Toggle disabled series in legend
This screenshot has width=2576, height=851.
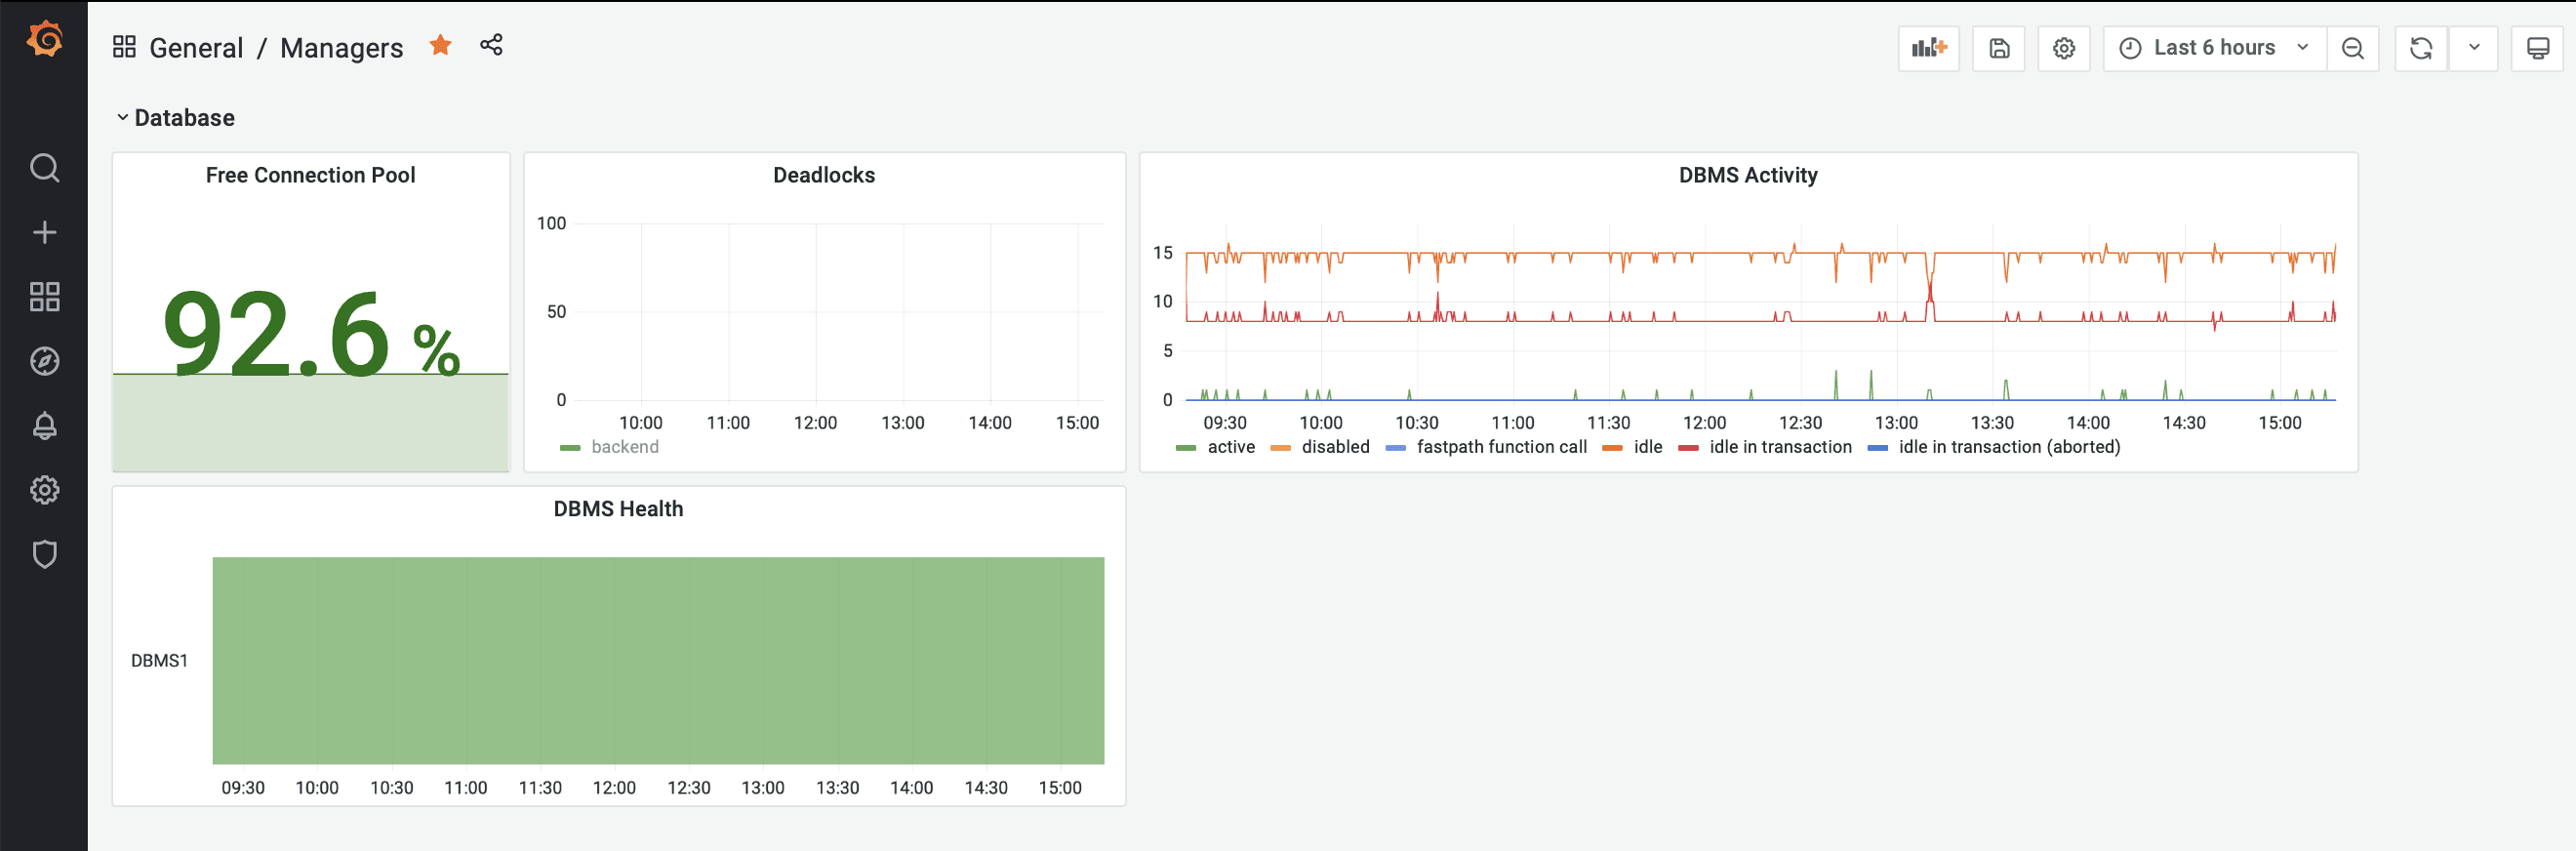point(1335,447)
